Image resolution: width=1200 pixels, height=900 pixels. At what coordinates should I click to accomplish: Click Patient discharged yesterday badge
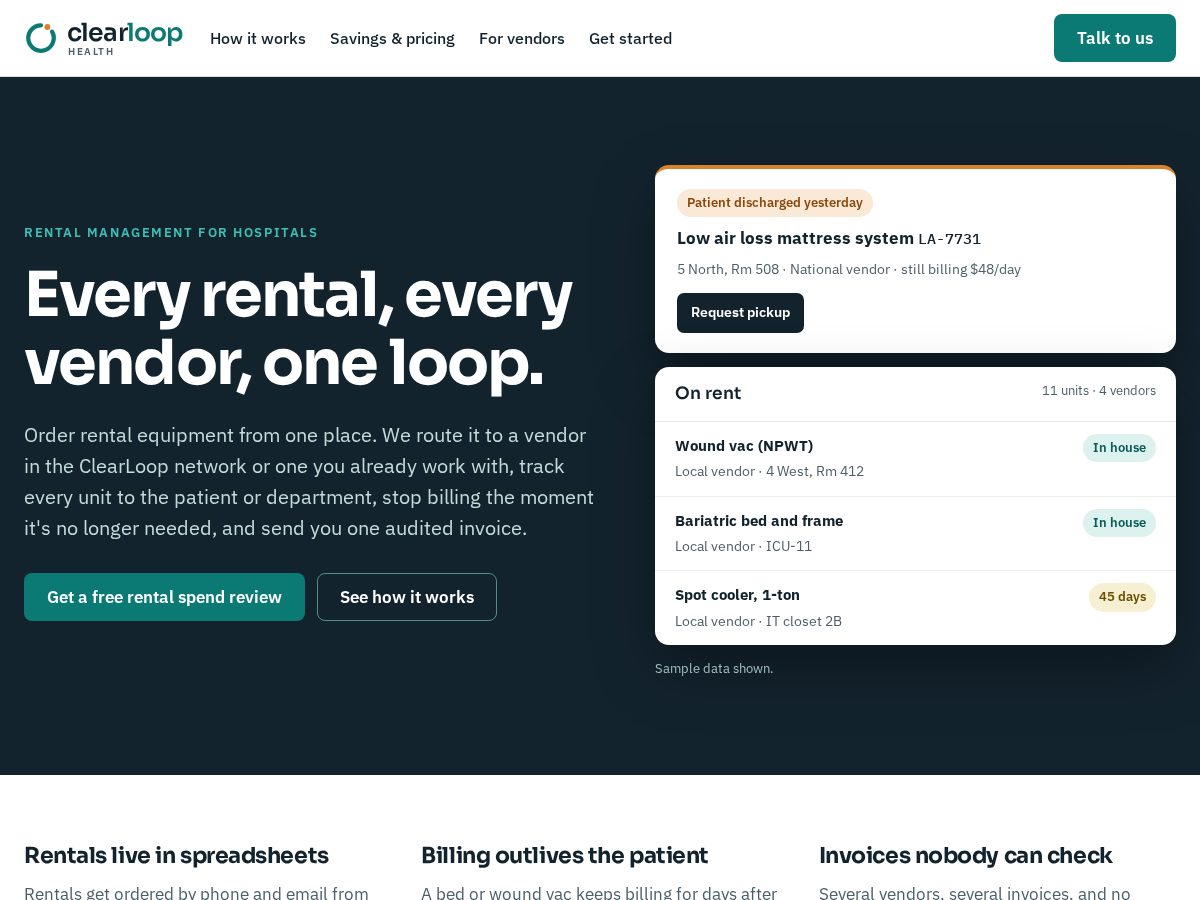pyautogui.click(x=775, y=203)
